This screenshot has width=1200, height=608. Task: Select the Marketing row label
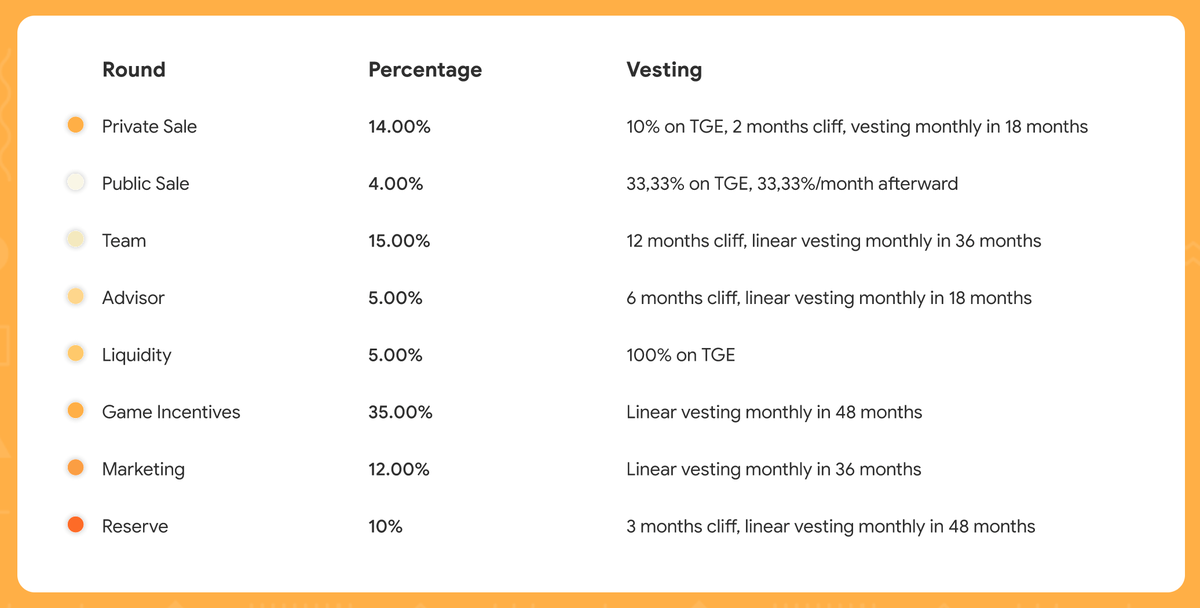tap(143, 469)
